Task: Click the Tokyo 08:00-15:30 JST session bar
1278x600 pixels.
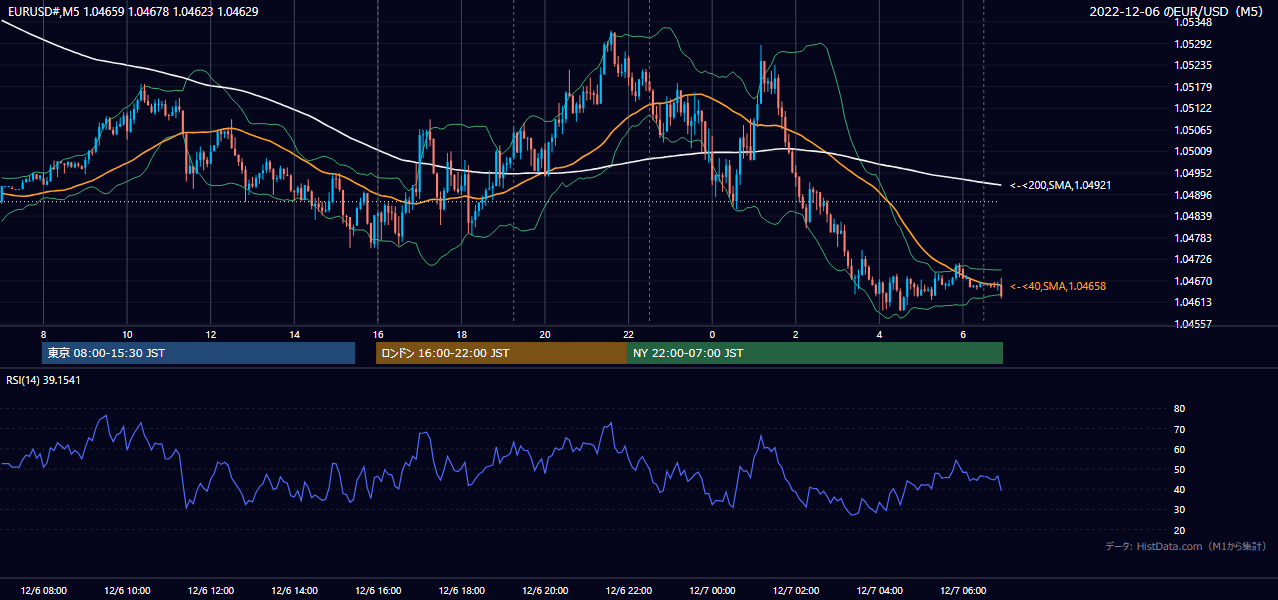Action: (x=198, y=353)
